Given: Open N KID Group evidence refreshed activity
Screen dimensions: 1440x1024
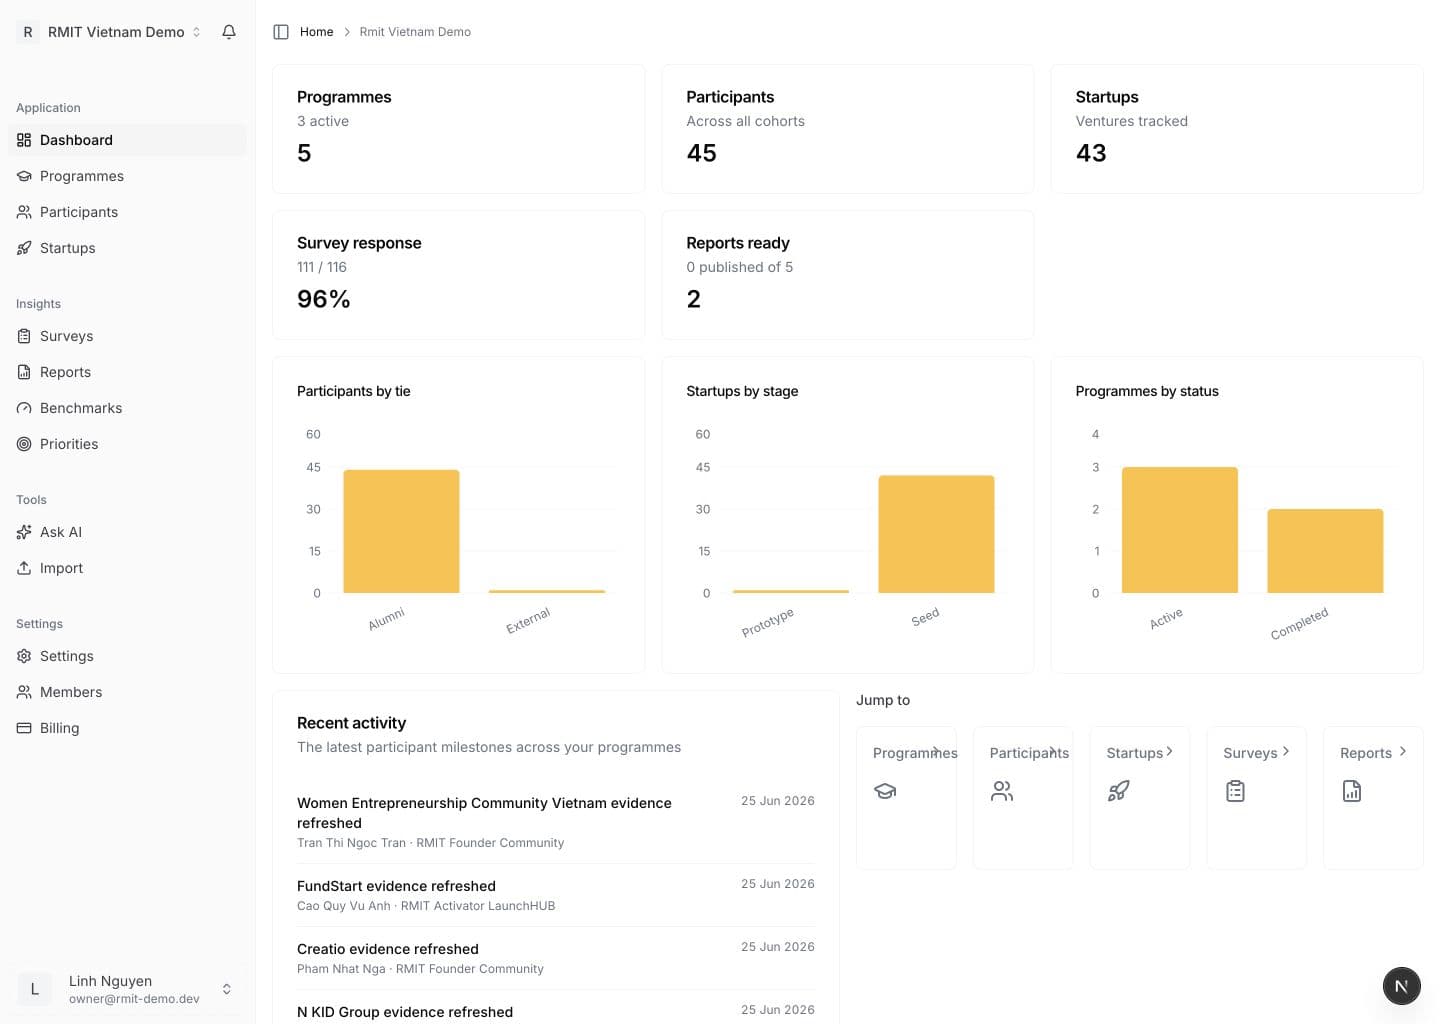Looking at the screenshot, I should [x=556, y=1011].
